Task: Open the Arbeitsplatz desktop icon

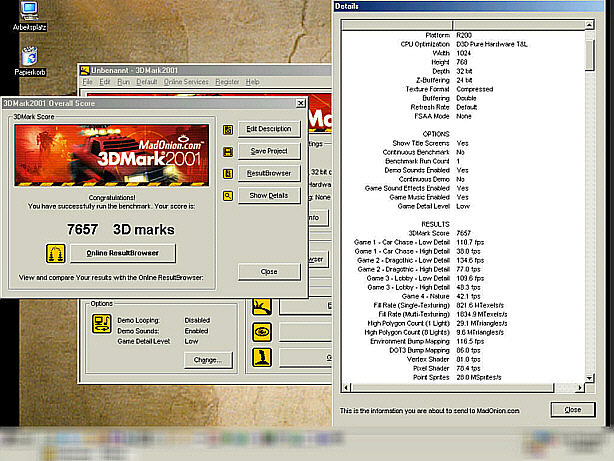Action: (29, 16)
